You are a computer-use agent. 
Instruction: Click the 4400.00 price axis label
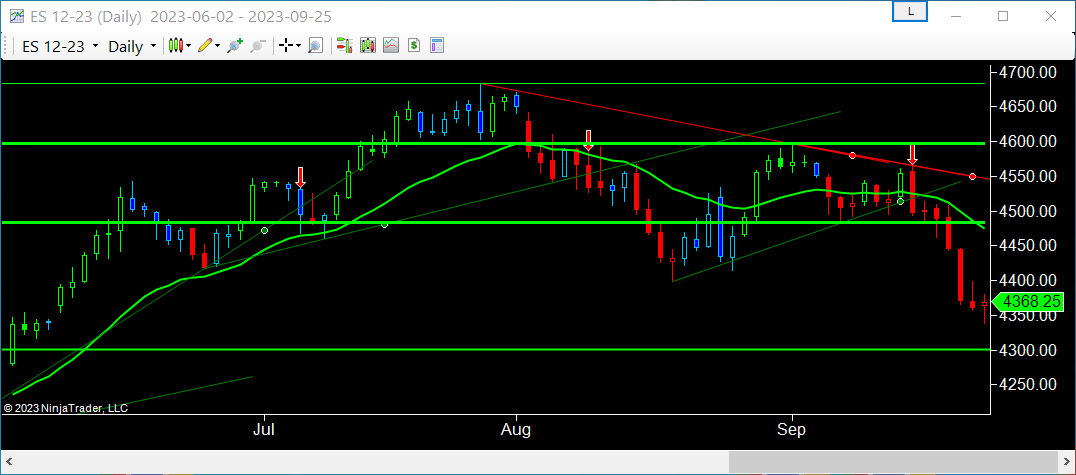coord(1027,281)
